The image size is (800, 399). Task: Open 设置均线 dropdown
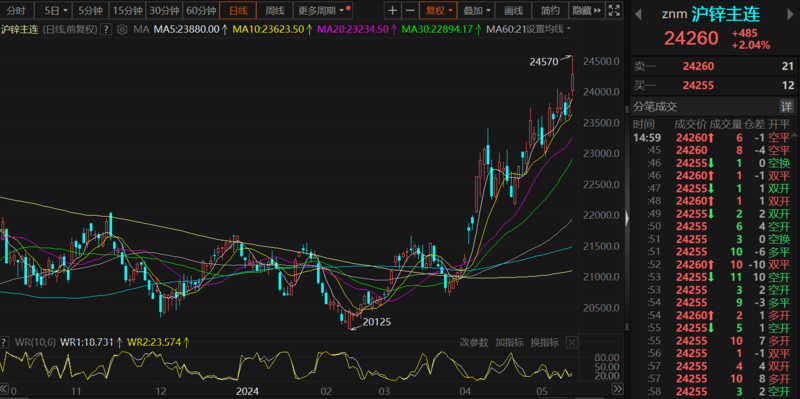[549, 30]
